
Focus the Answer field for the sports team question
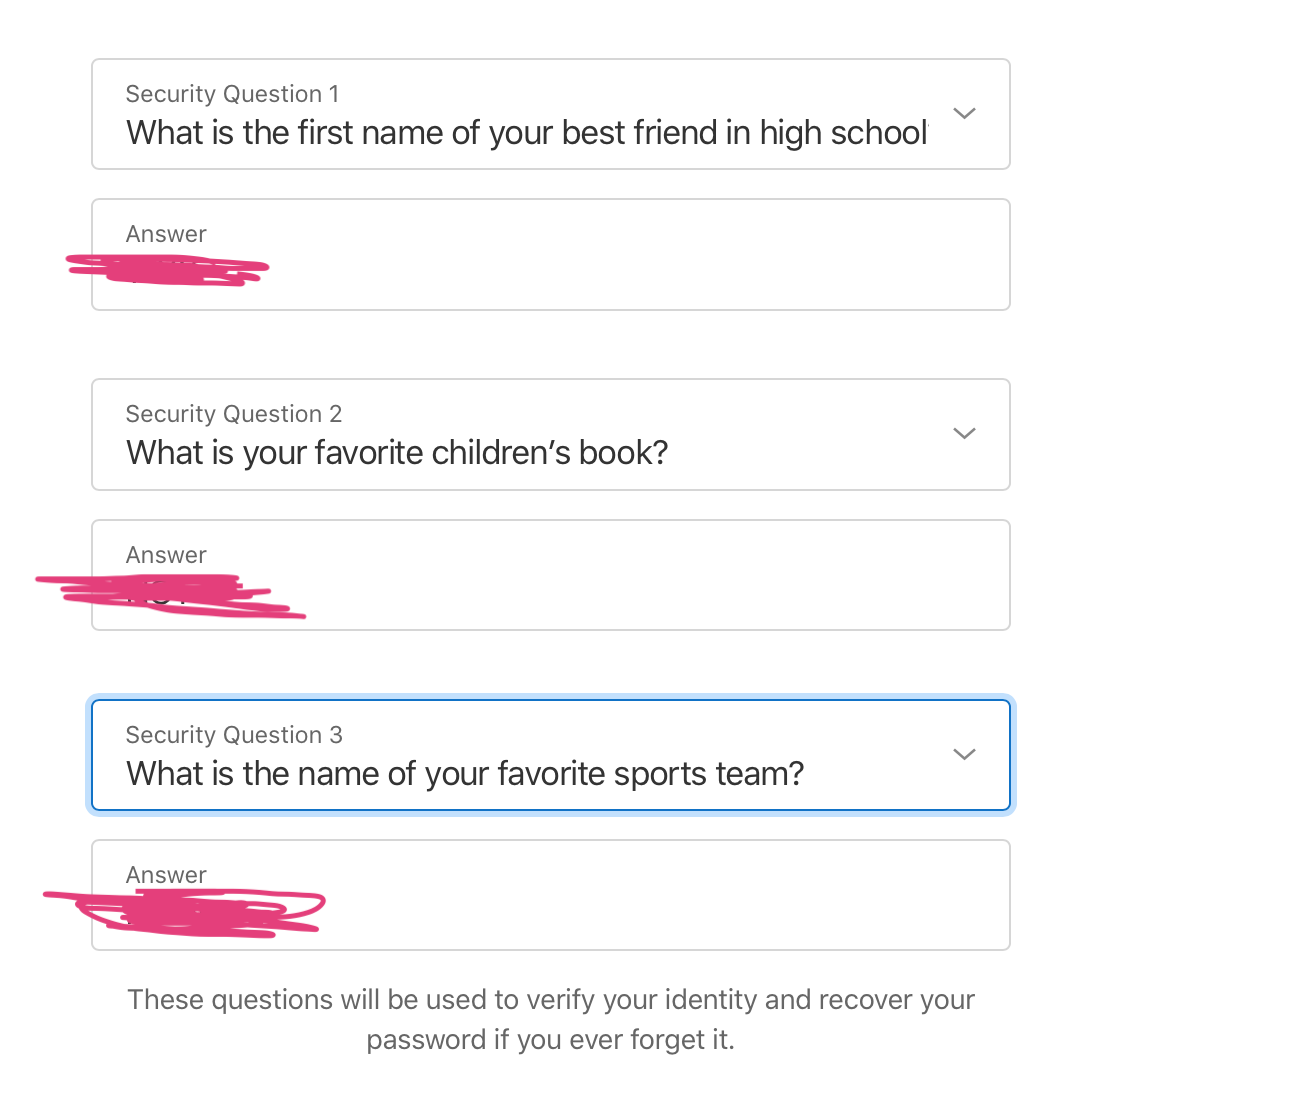click(x=551, y=895)
